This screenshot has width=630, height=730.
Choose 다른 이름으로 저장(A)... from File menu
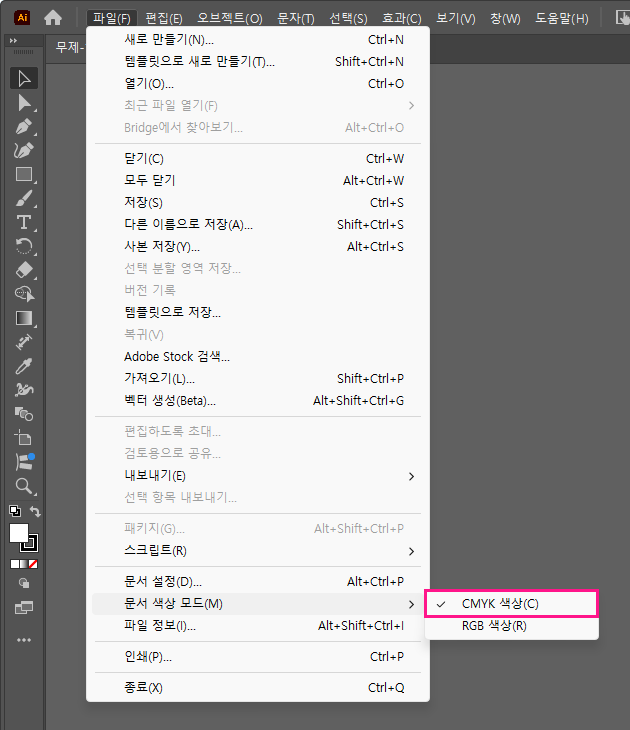pos(188,225)
